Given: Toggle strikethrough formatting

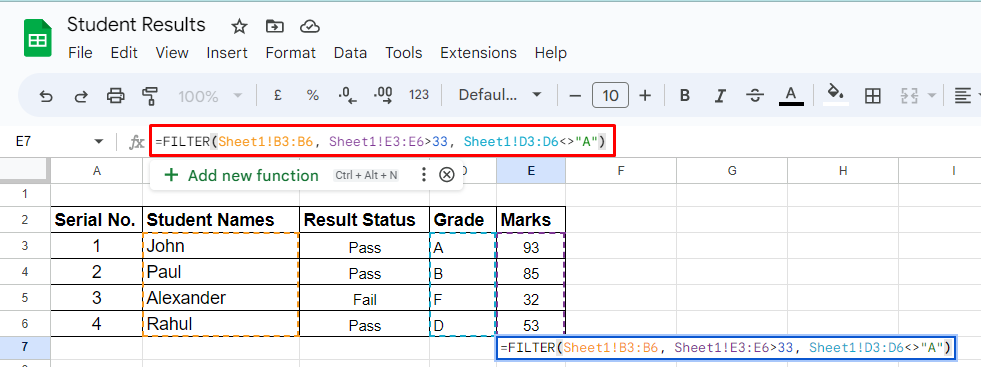Looking at the screenshot, I should [756, 96].
